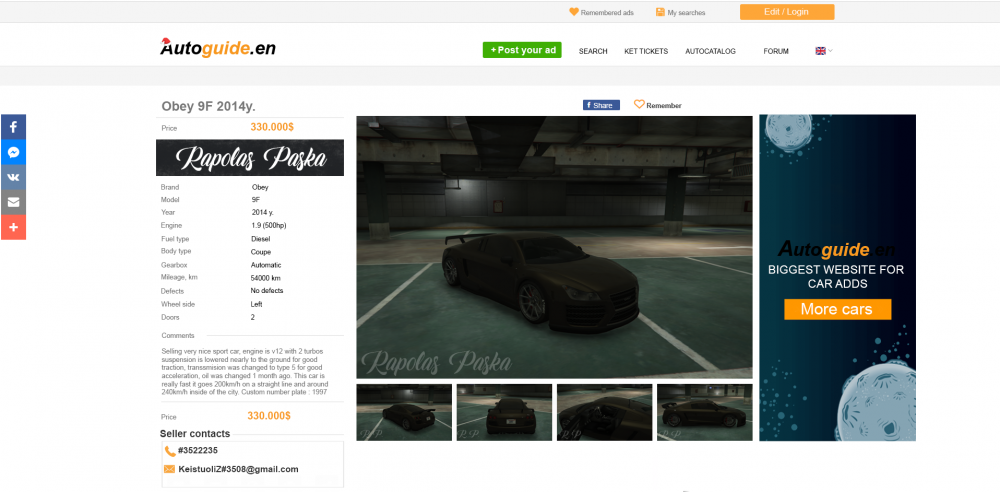Open more share options with plus icon
This screenshot has width=1000, height=492.
pyautogui.click(x=13, y=227)
